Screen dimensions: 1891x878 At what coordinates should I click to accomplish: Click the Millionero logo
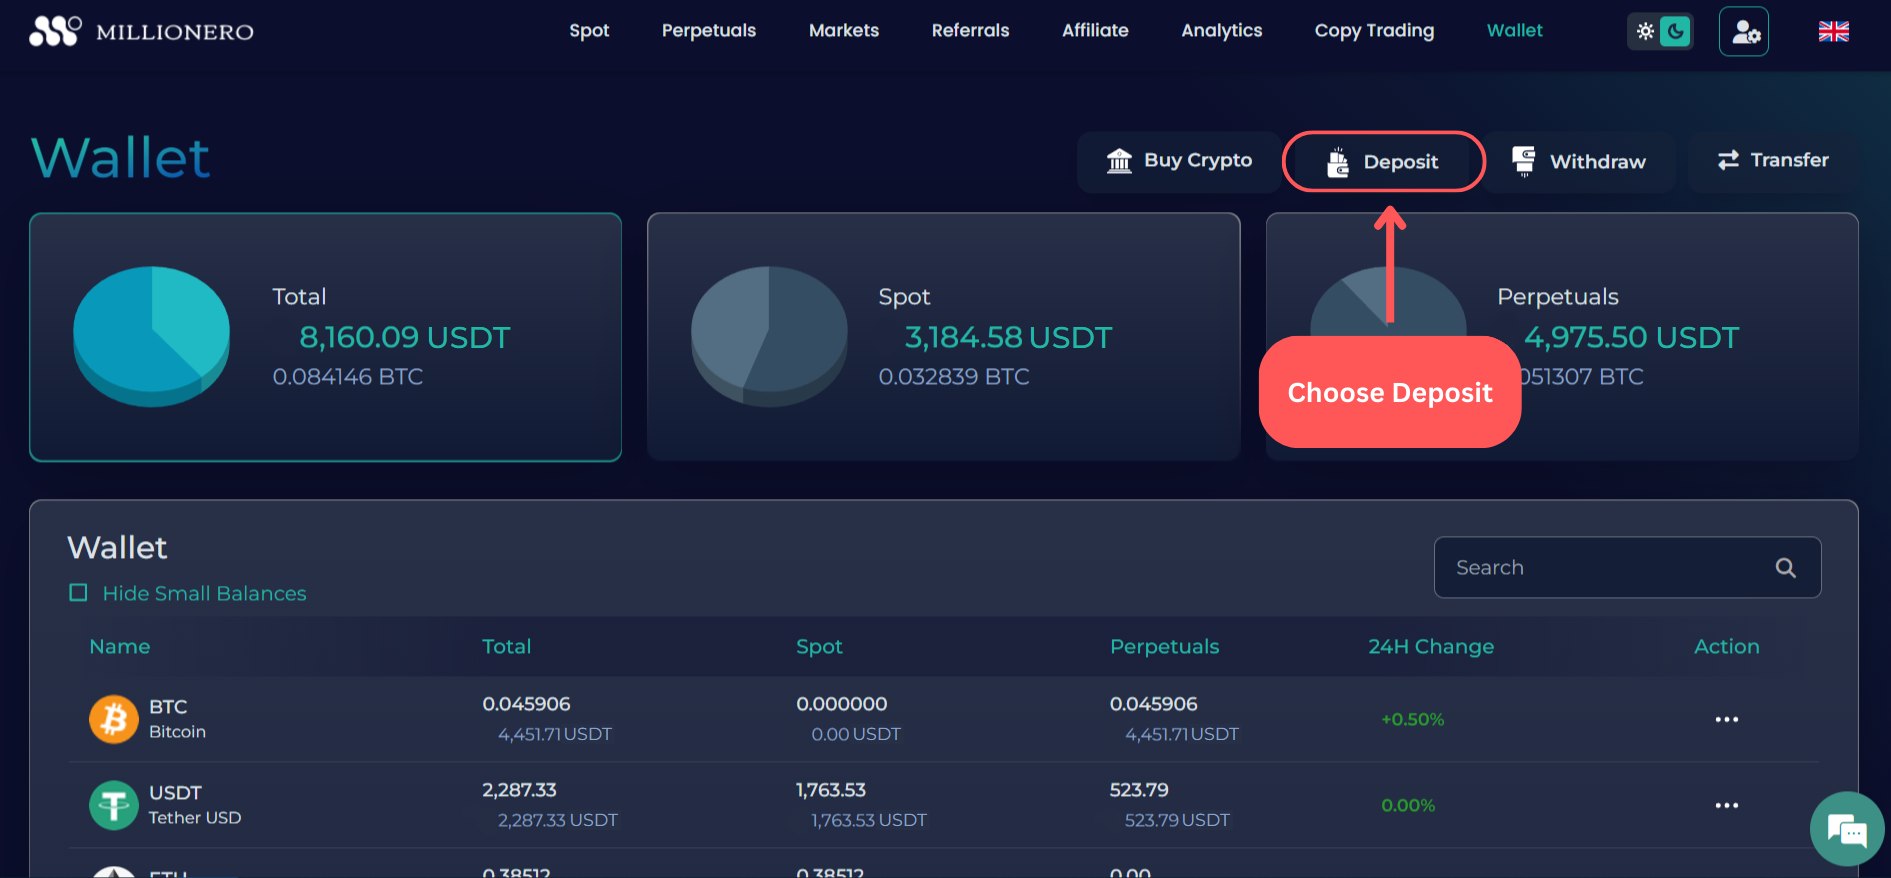[141, 31]
